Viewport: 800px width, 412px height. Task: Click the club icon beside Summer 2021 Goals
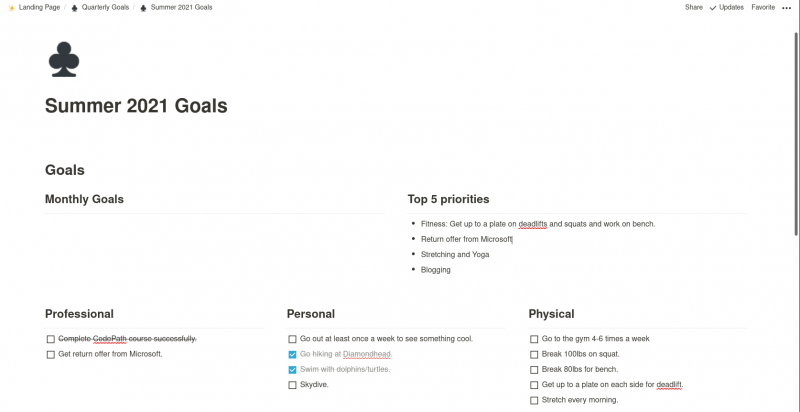coord(143,8)
